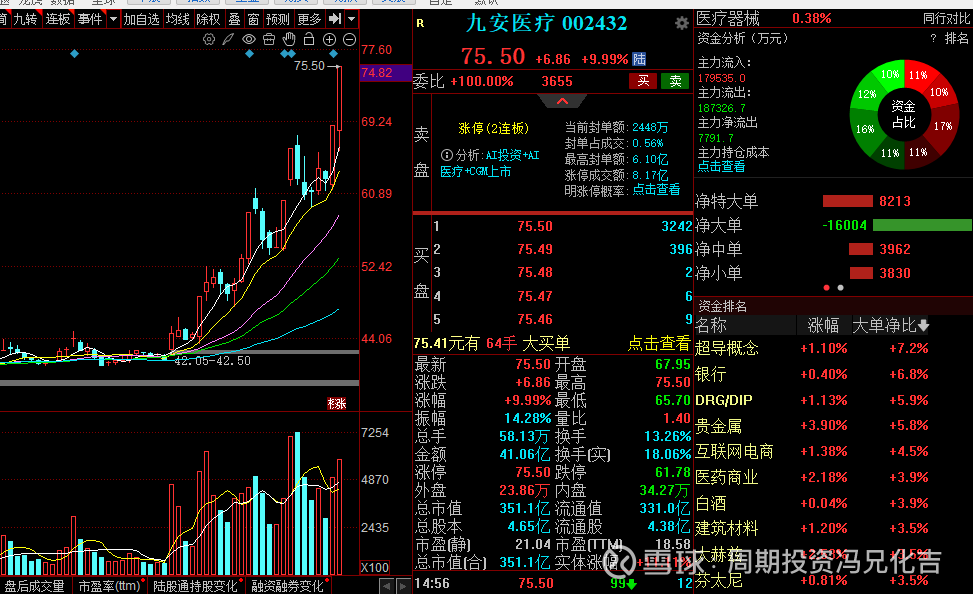Click left scroll arrow under the chart
Image resolution: width=973 pixels, height=594 pixels.
click(x=387, y=586)
